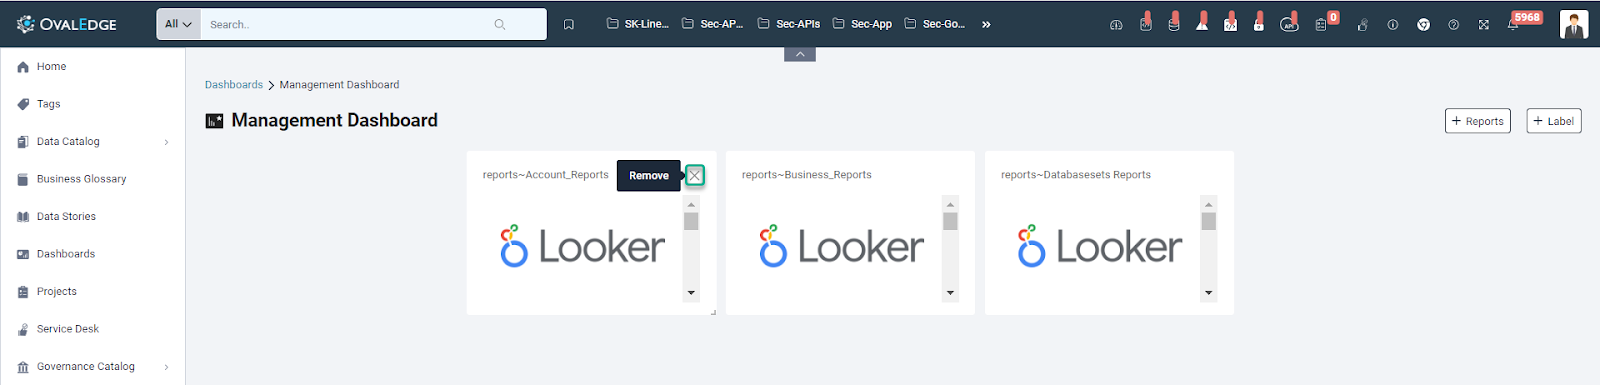Click the dashboard icon beside the page title
This screenshot has width=1600, height=385.
tap(214, 121)
